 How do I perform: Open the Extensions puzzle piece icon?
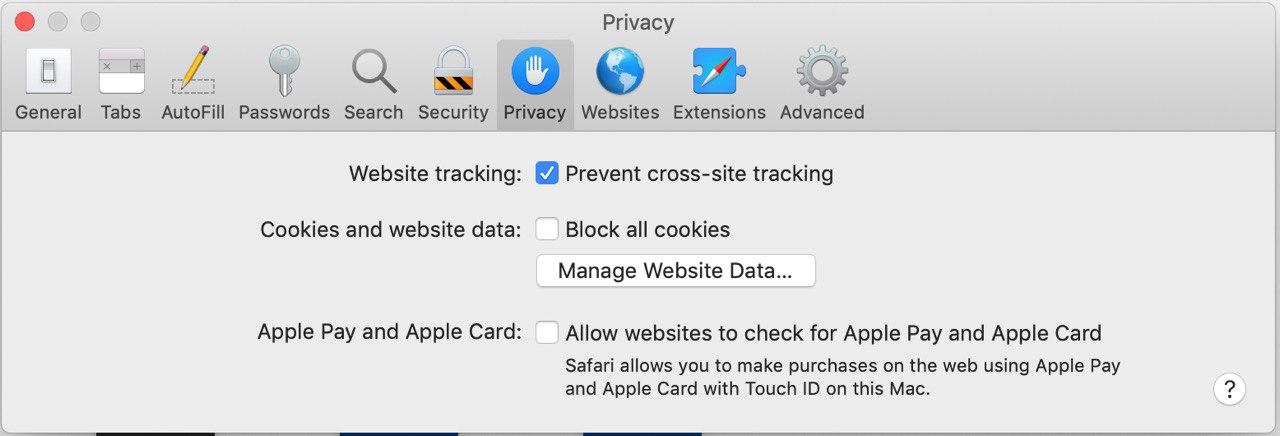719,72
